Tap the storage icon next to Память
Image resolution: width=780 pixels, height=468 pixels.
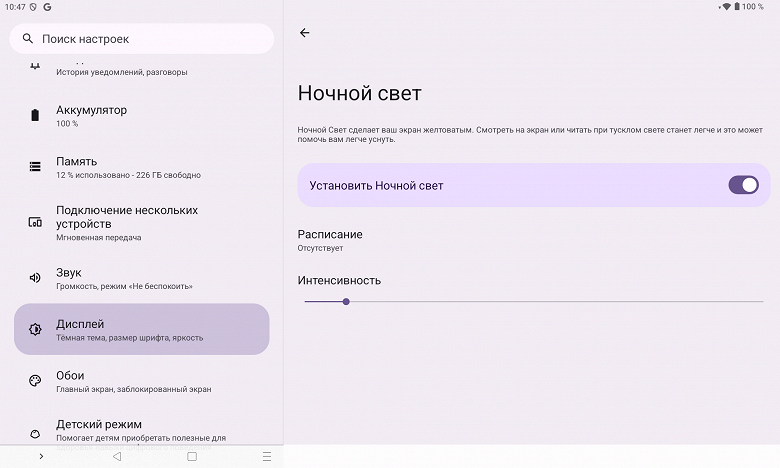coord(35,167)
